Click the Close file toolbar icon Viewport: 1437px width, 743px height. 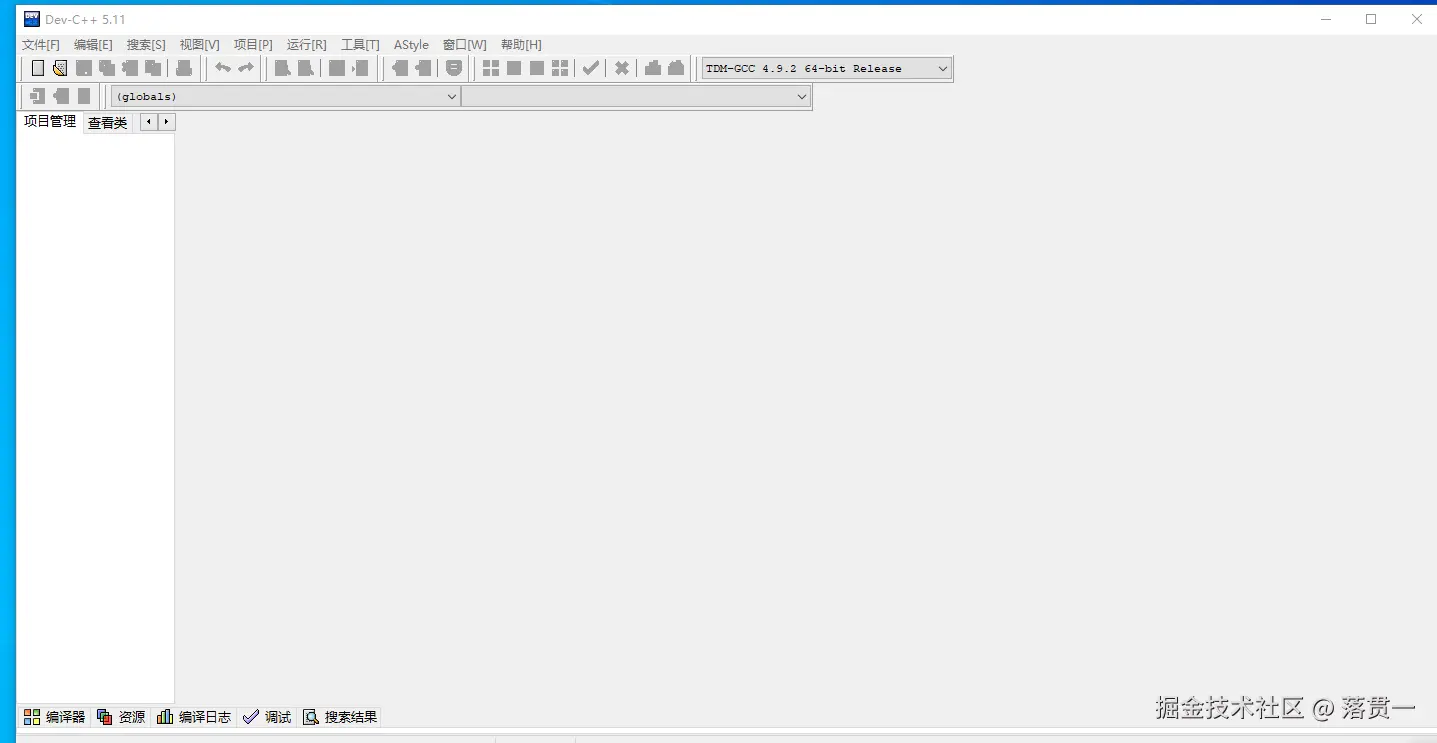[130, 68]
